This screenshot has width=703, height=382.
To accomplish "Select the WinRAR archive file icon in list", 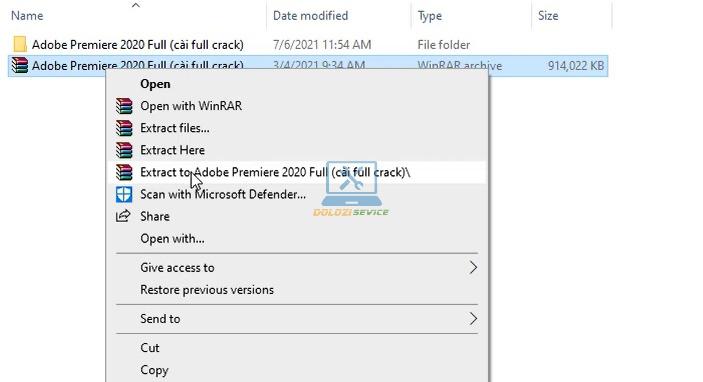I will pyautogui.click(x=20, y=65).
